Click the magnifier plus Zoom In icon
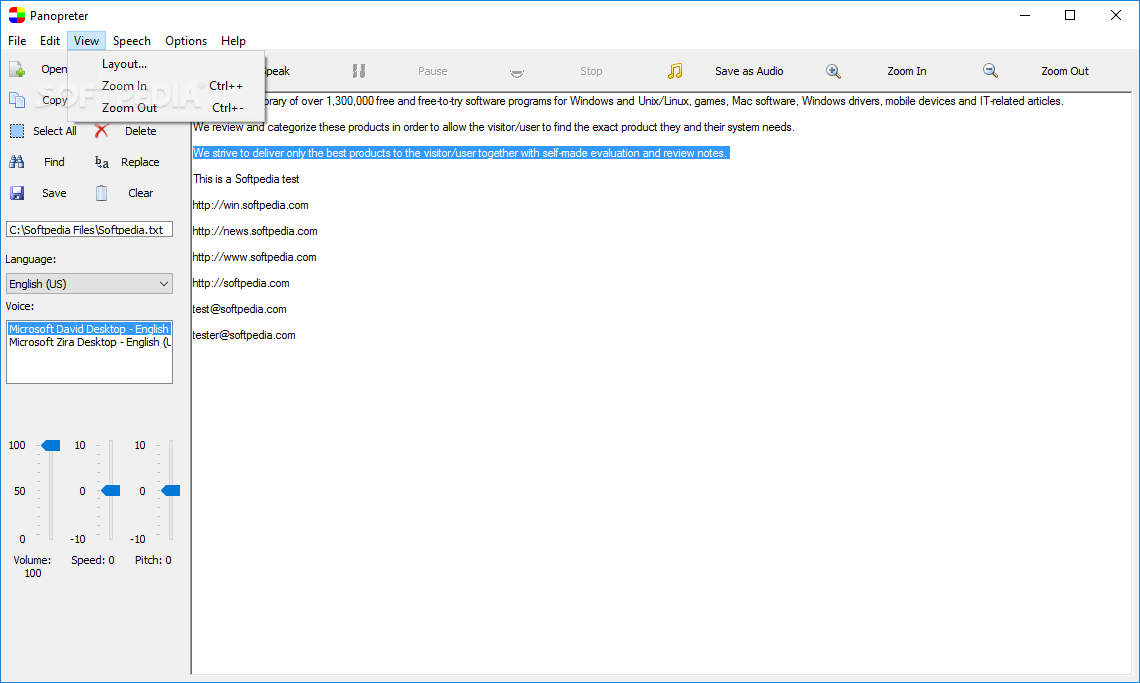The height and width of the screenshot is (683, 1140). pyautogui.click(x=833, y=71)
